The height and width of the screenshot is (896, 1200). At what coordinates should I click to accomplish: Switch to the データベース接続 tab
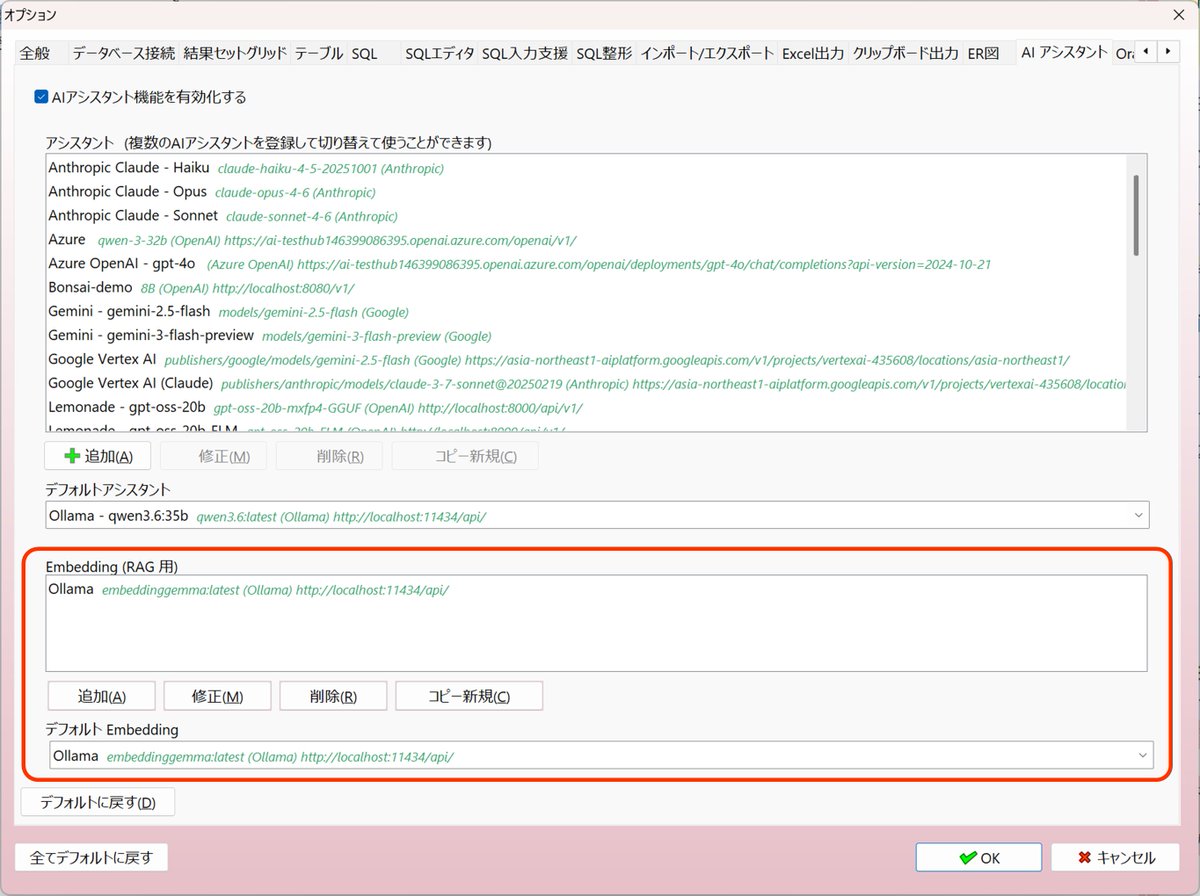pyautogui.click(x=124, y=53)
